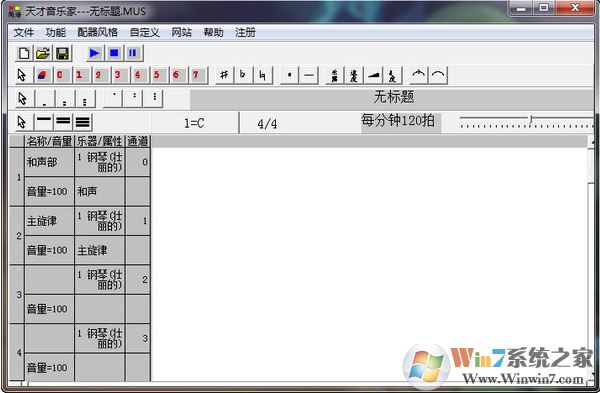Select arrow pointer in underline toolbar
The width and height of the screenshot is (600, 393).
22,122
